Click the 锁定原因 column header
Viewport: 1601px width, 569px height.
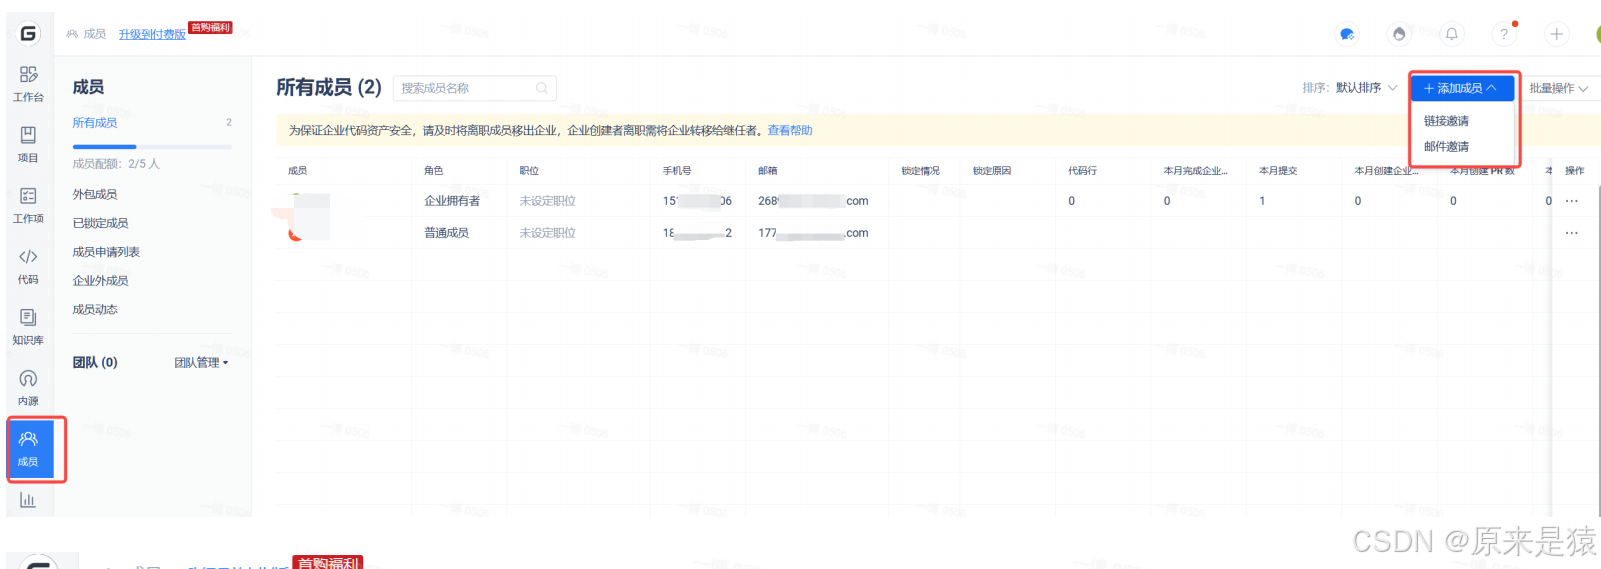pos(992,171)
